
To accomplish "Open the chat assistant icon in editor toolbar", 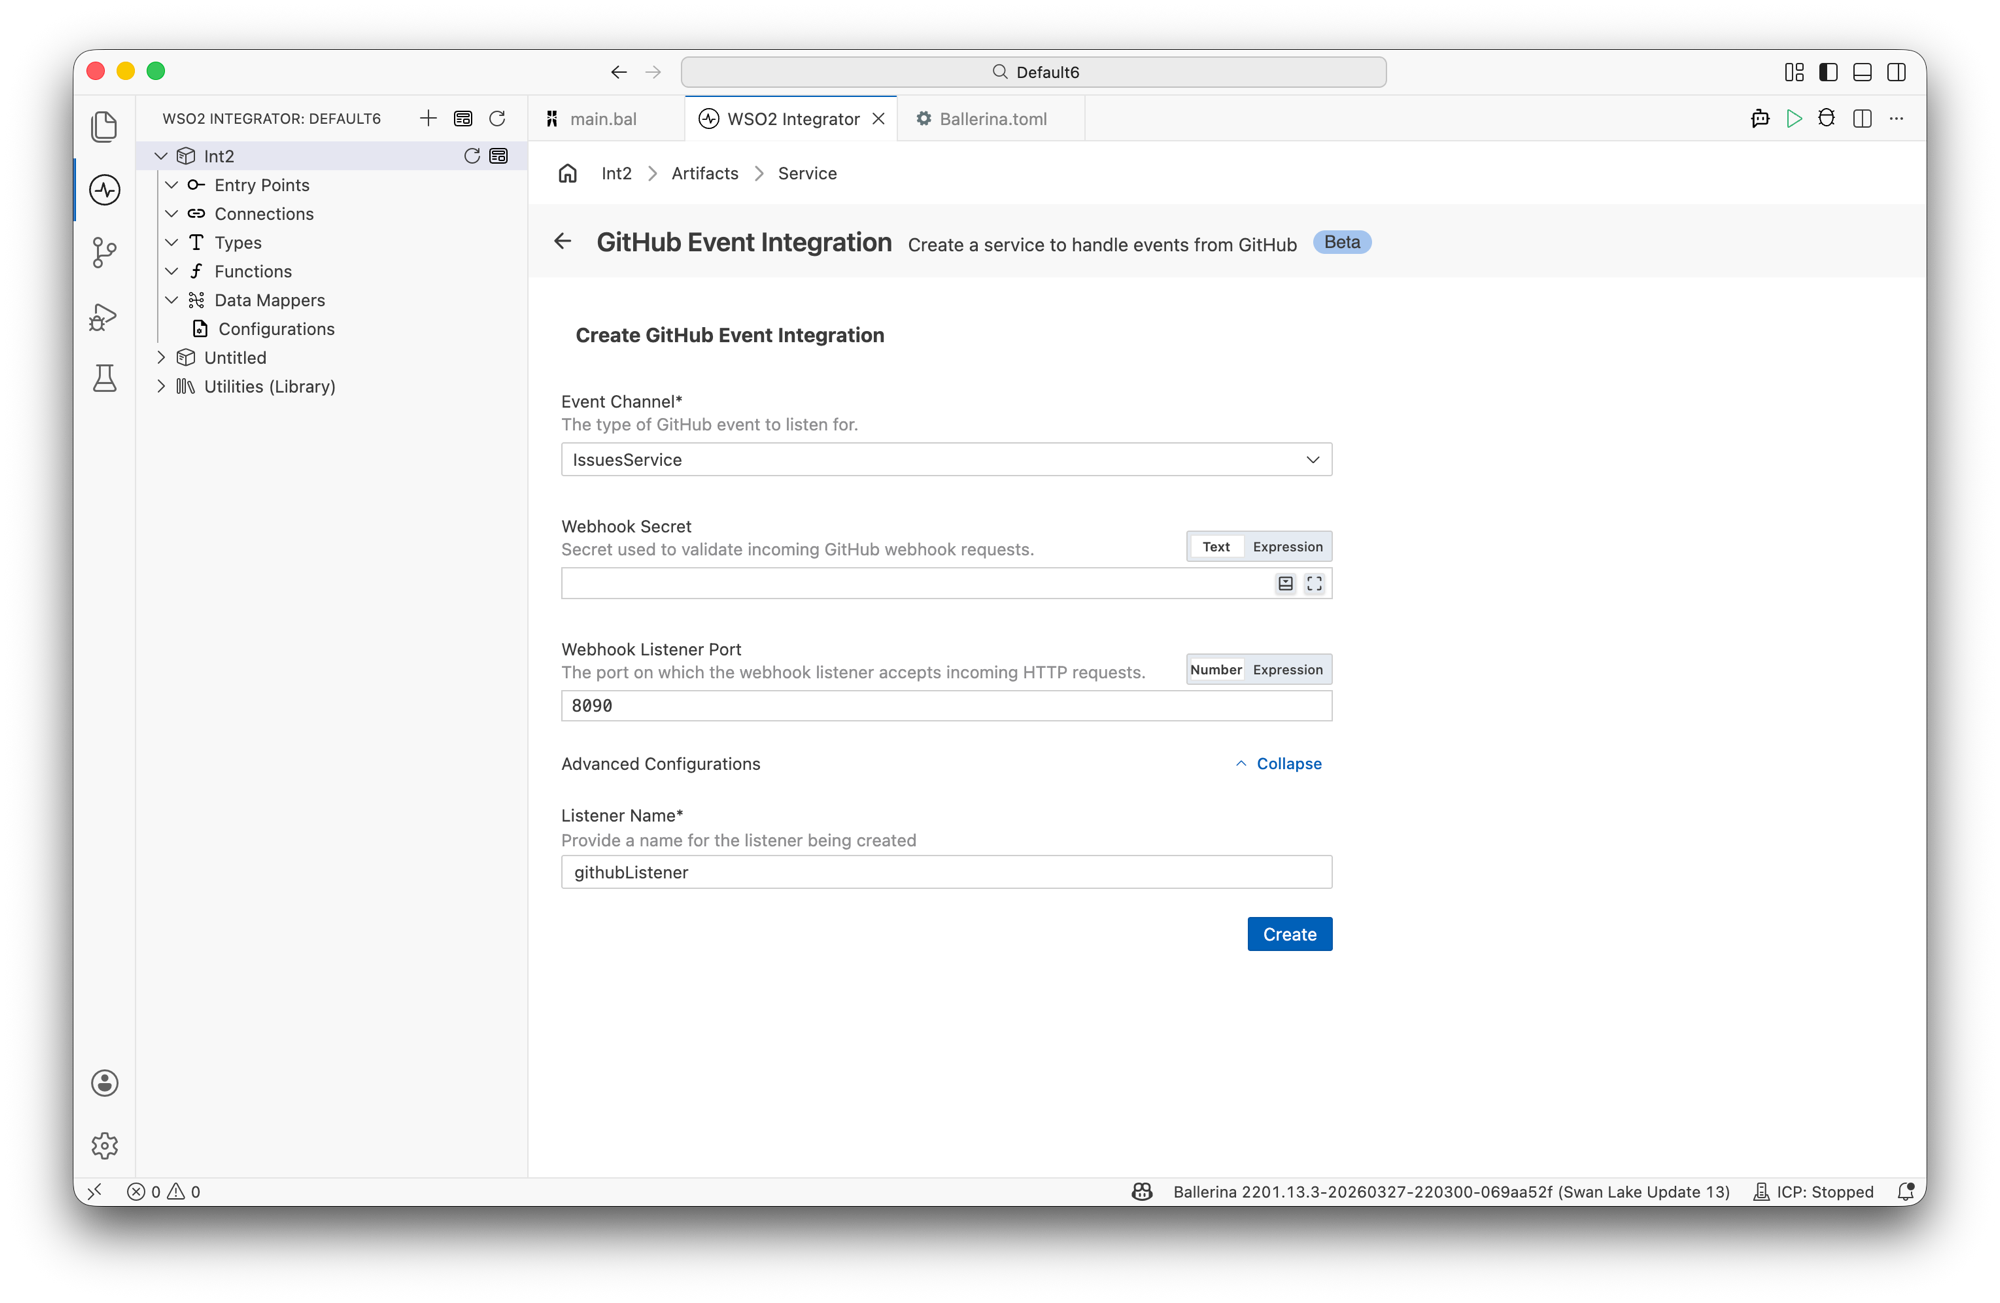I will tap(1760, 118).
